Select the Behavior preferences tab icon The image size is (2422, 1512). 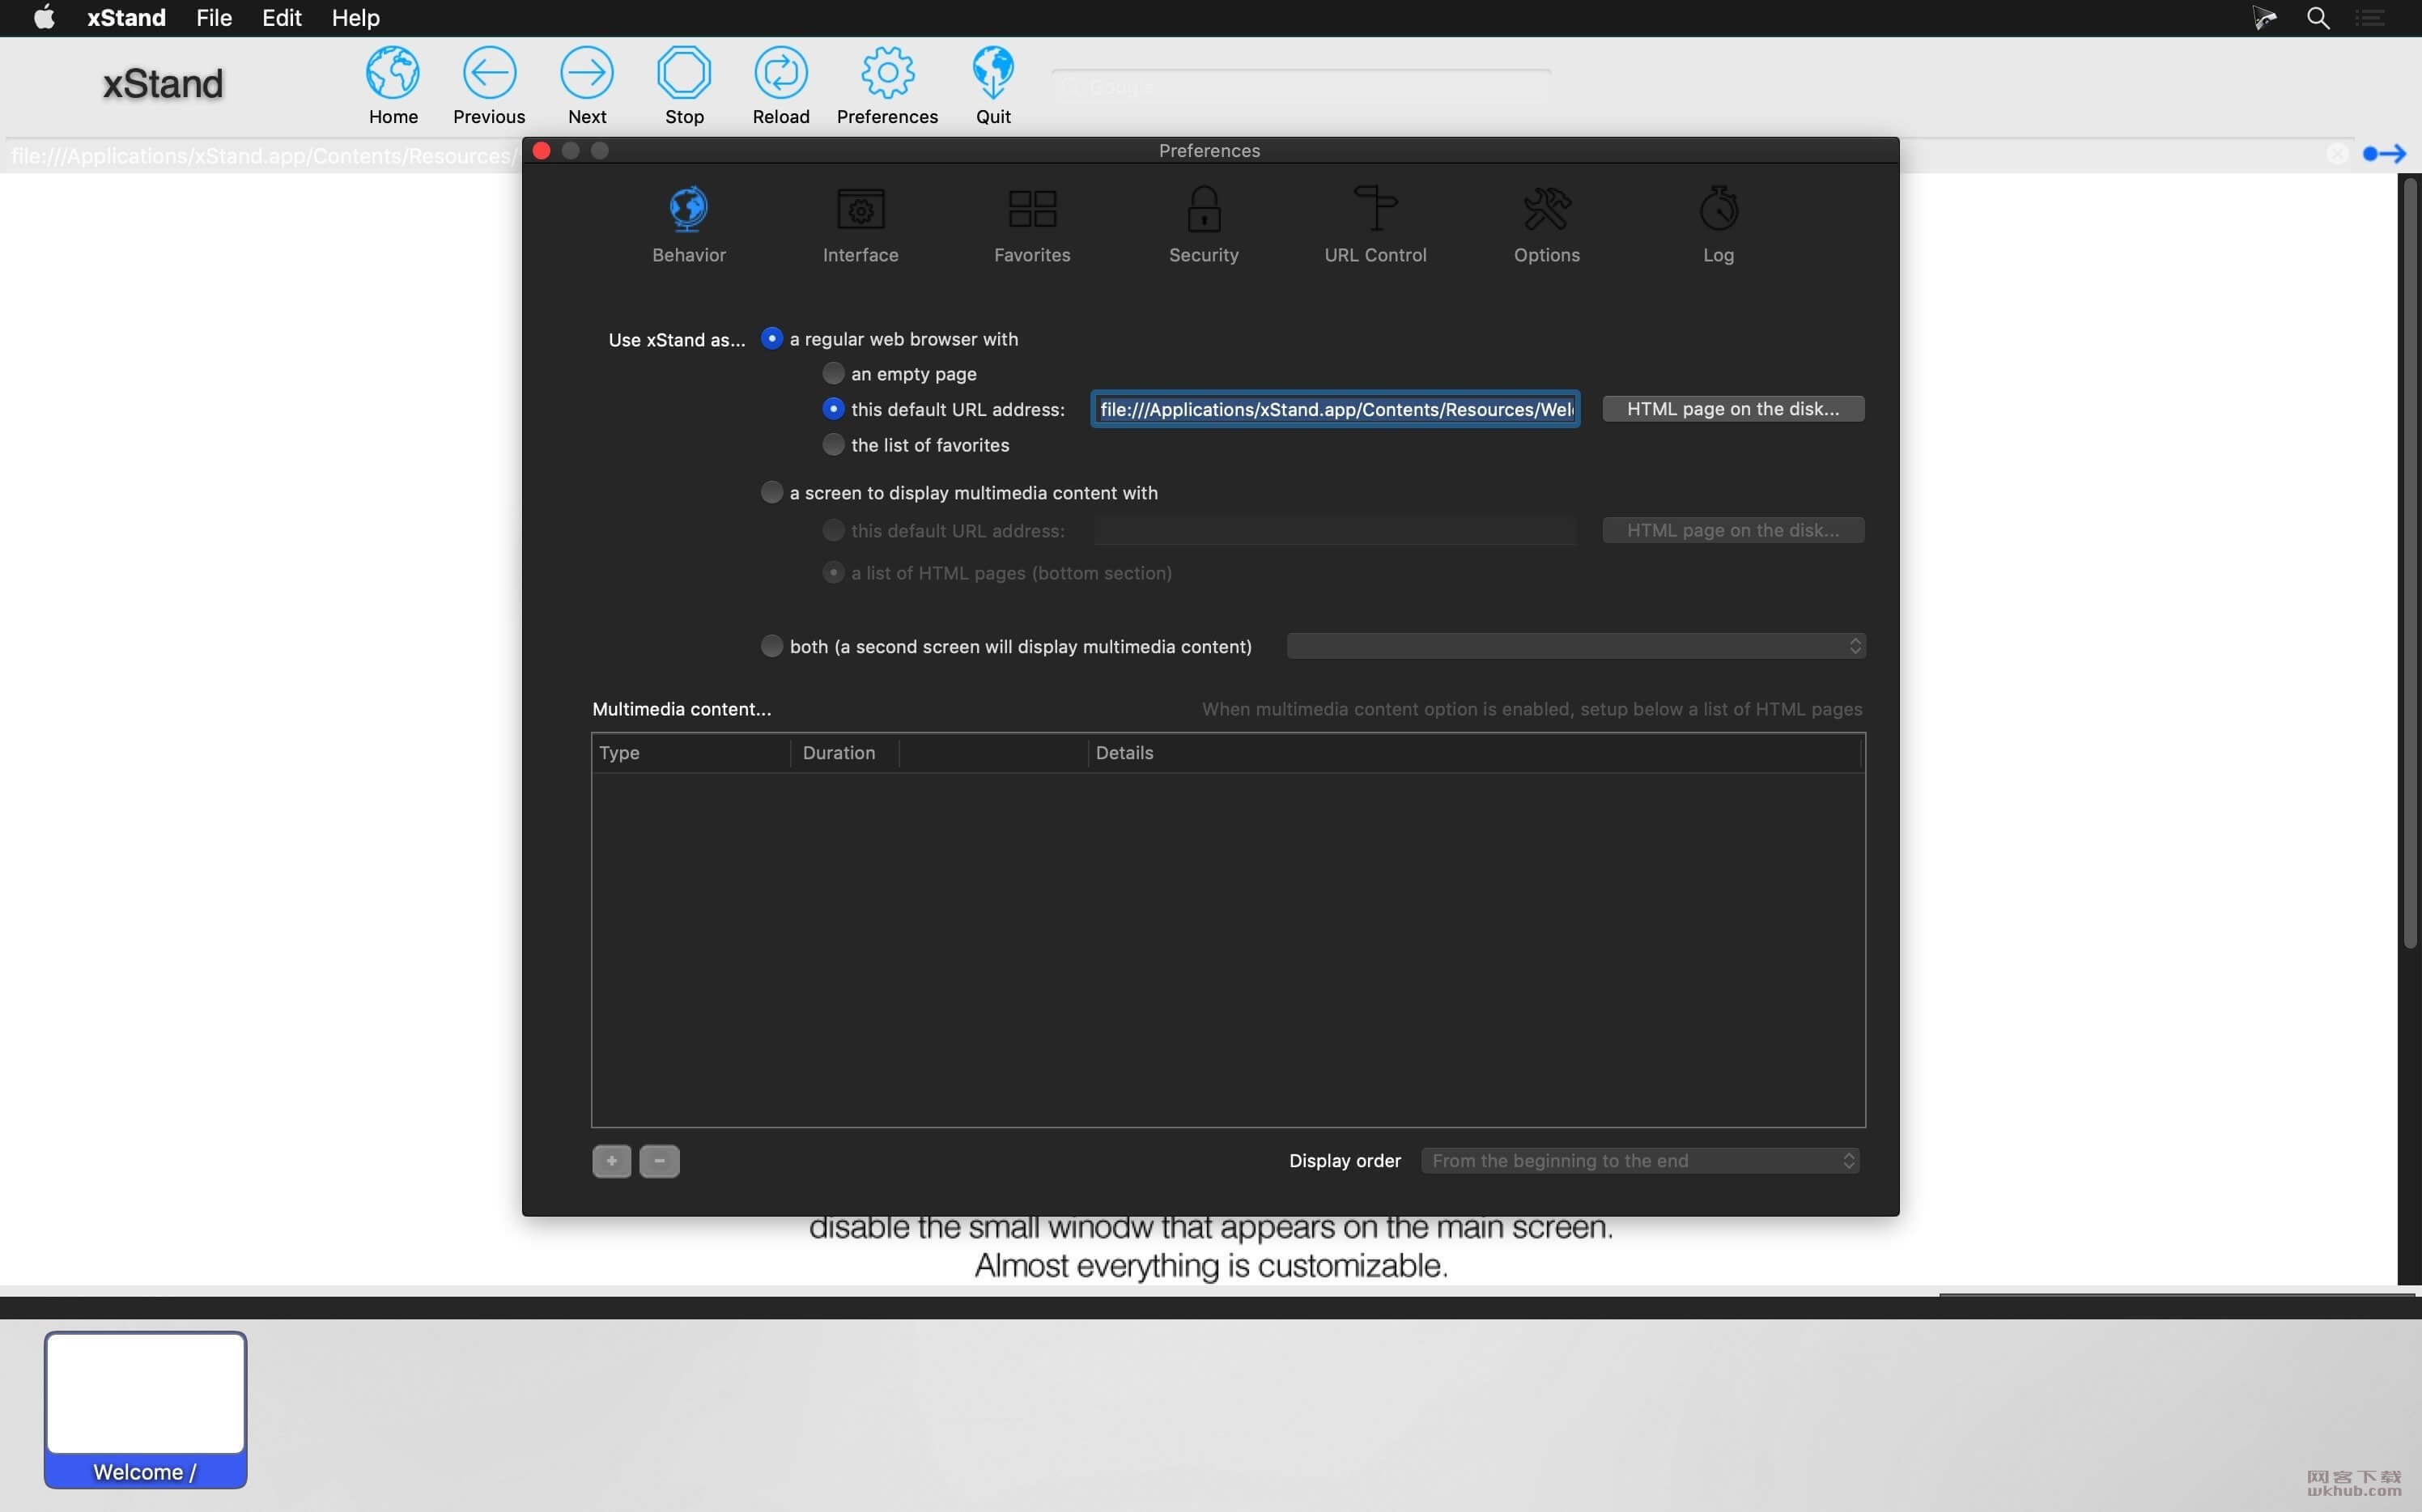pos(689,209)
